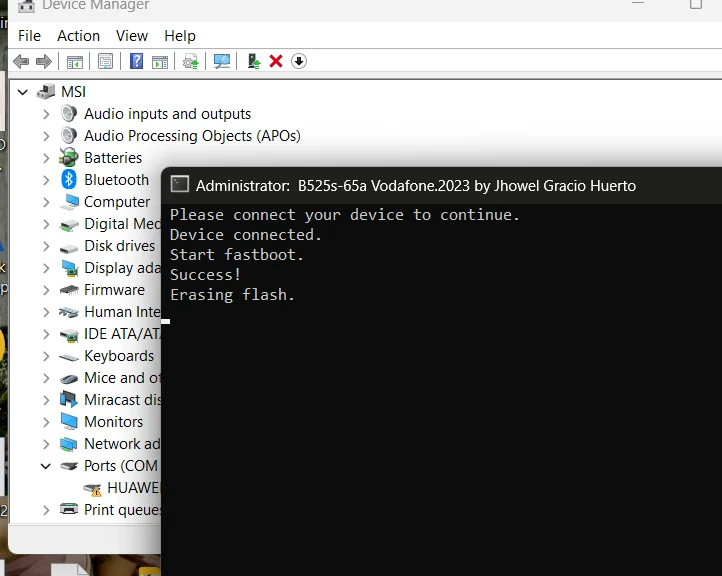This screenshot has width=722, height=576.
Task: Select the MSI computer node
Action: tap(73, 92)
